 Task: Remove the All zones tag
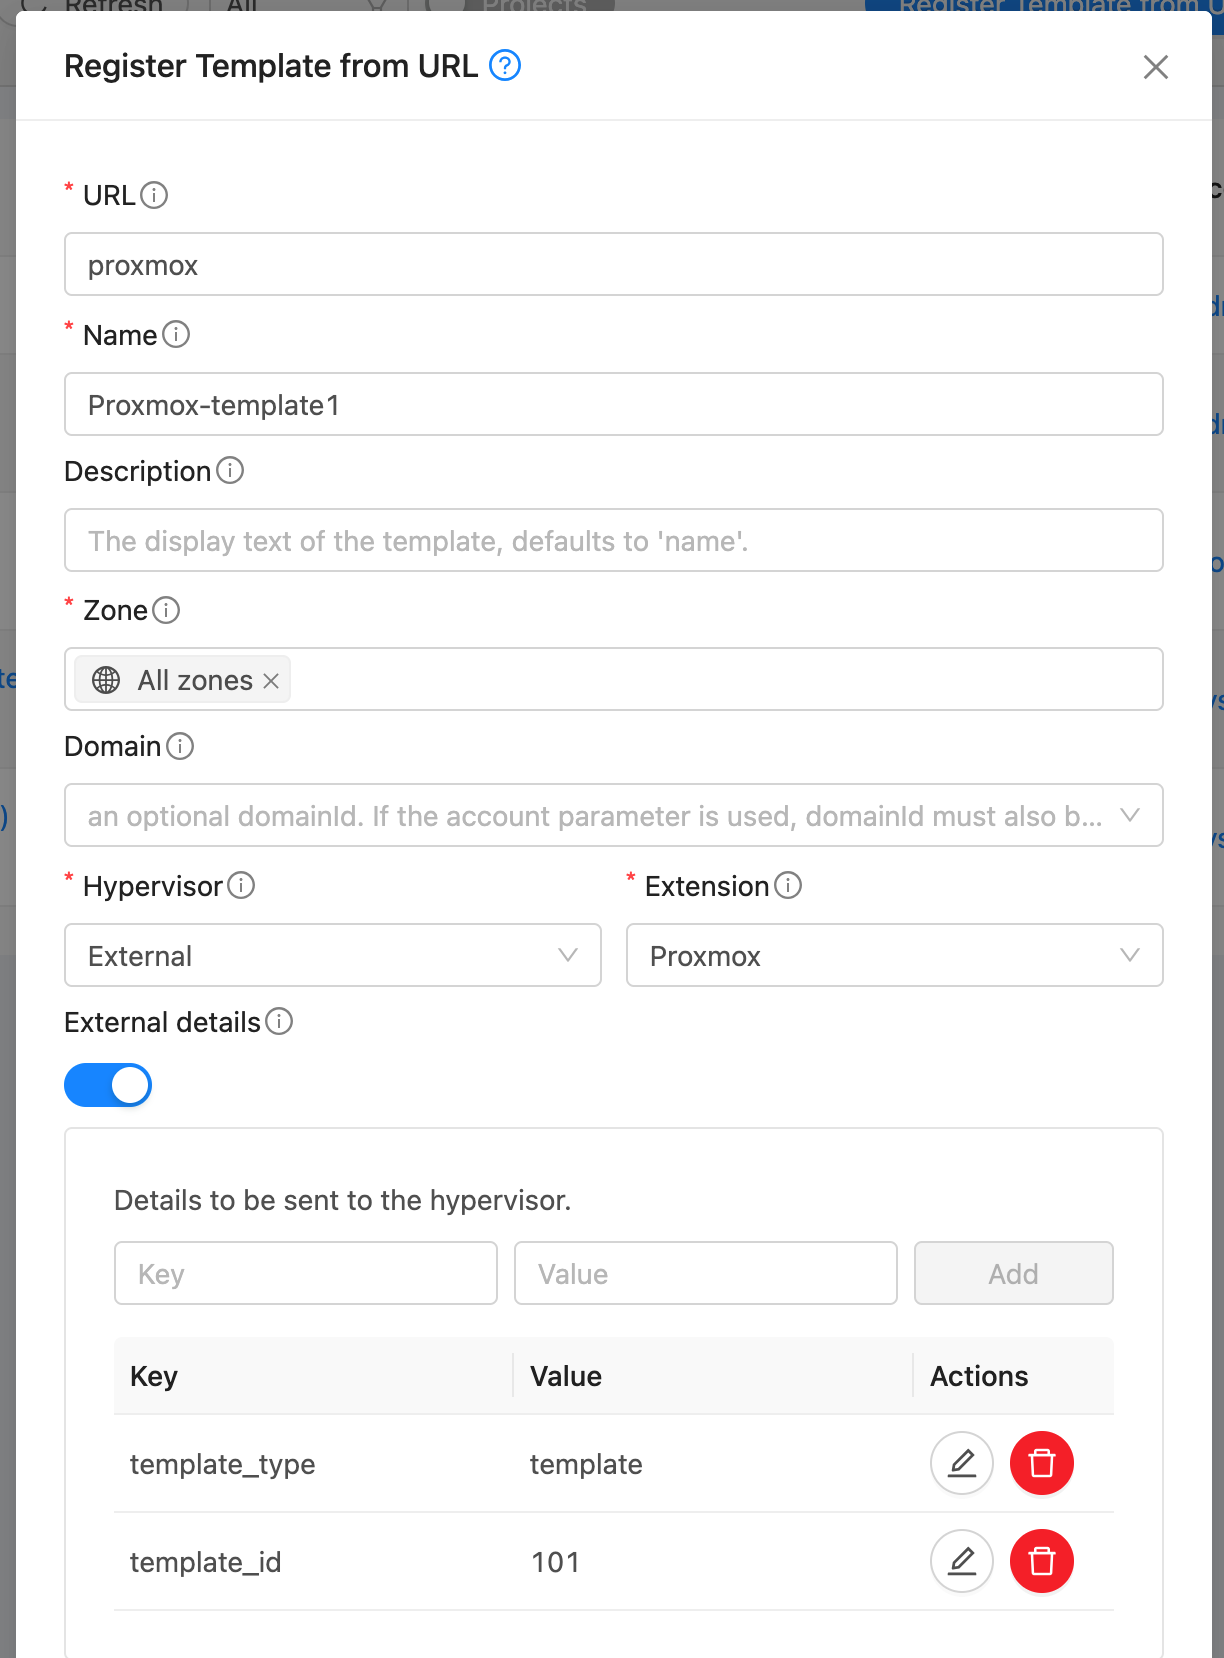click(271, 681)
